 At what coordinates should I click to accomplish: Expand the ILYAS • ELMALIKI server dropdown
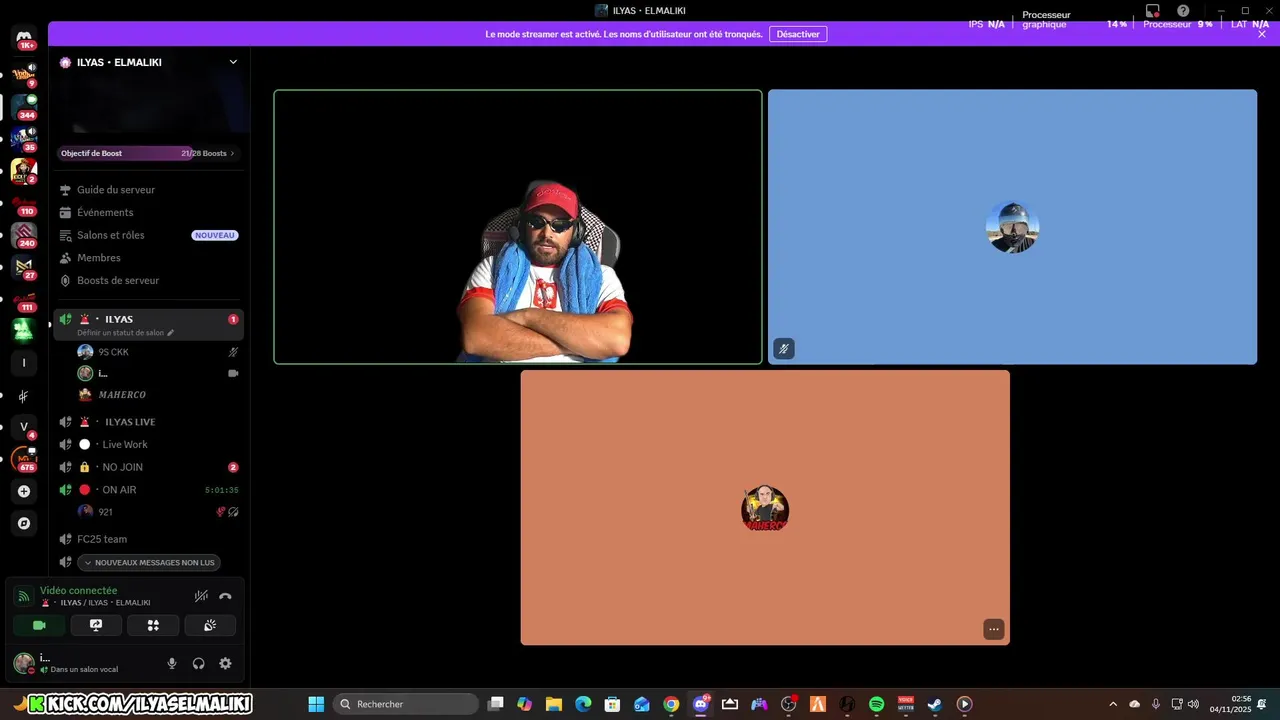pyautogui.click(x=233, y=62)
